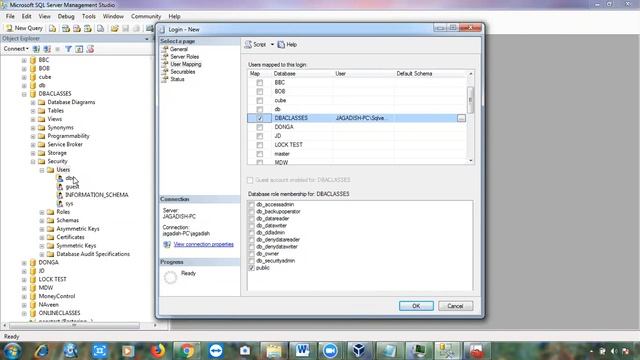Click the New Query toolbar button
Image resolution: width=640 pixels, height=360 pixels.
click(x=24, y=28)
